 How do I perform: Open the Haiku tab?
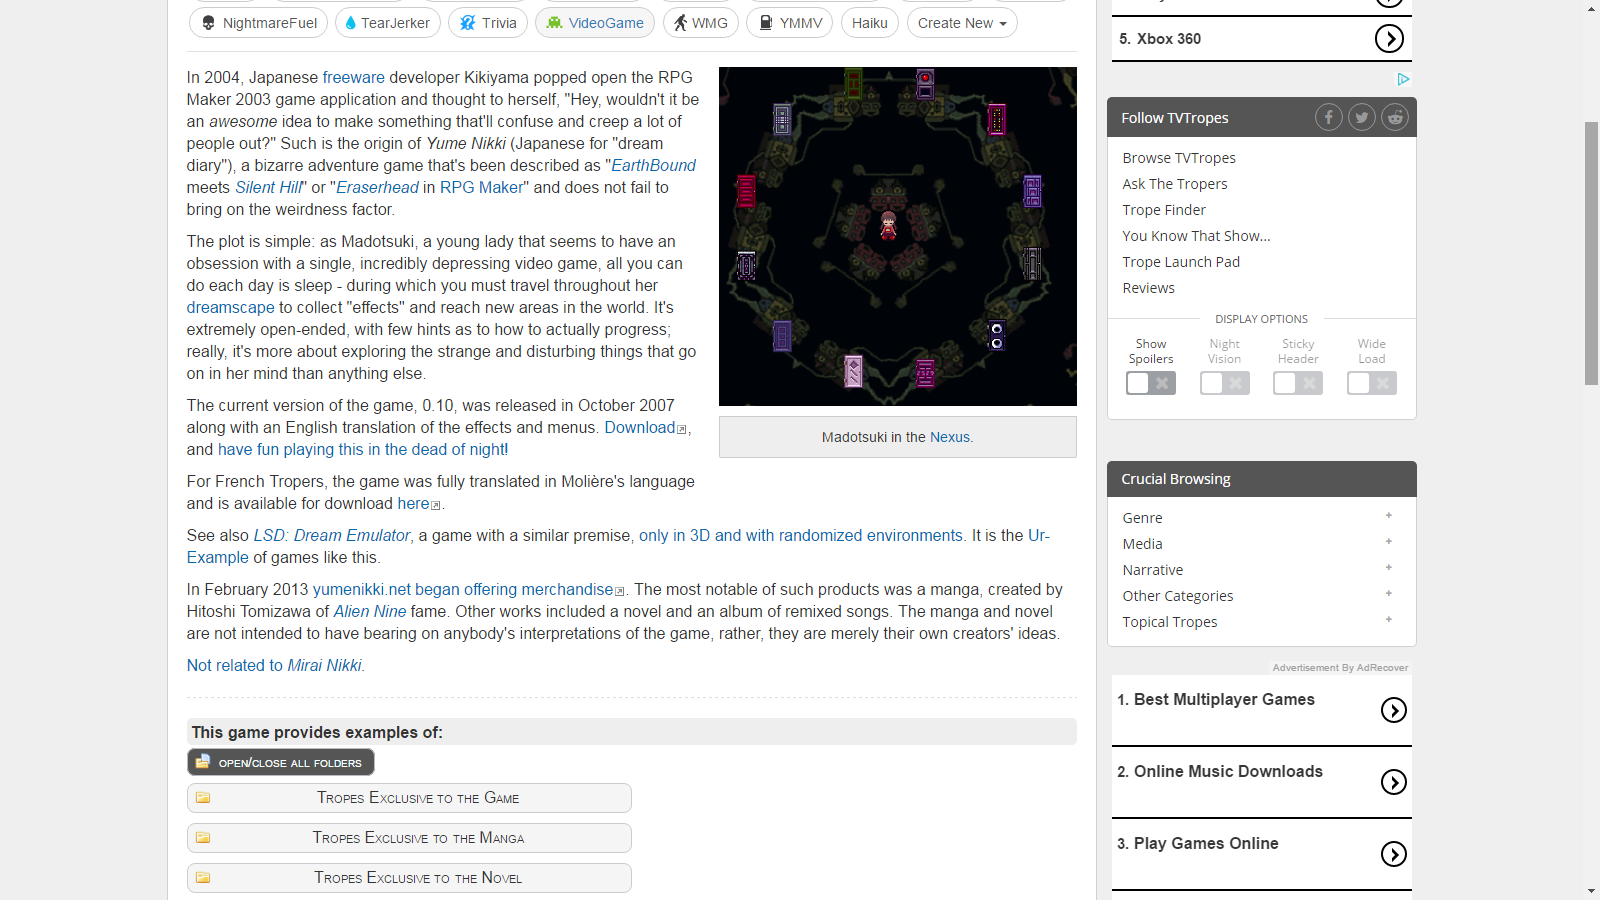(x=870, y=23)
